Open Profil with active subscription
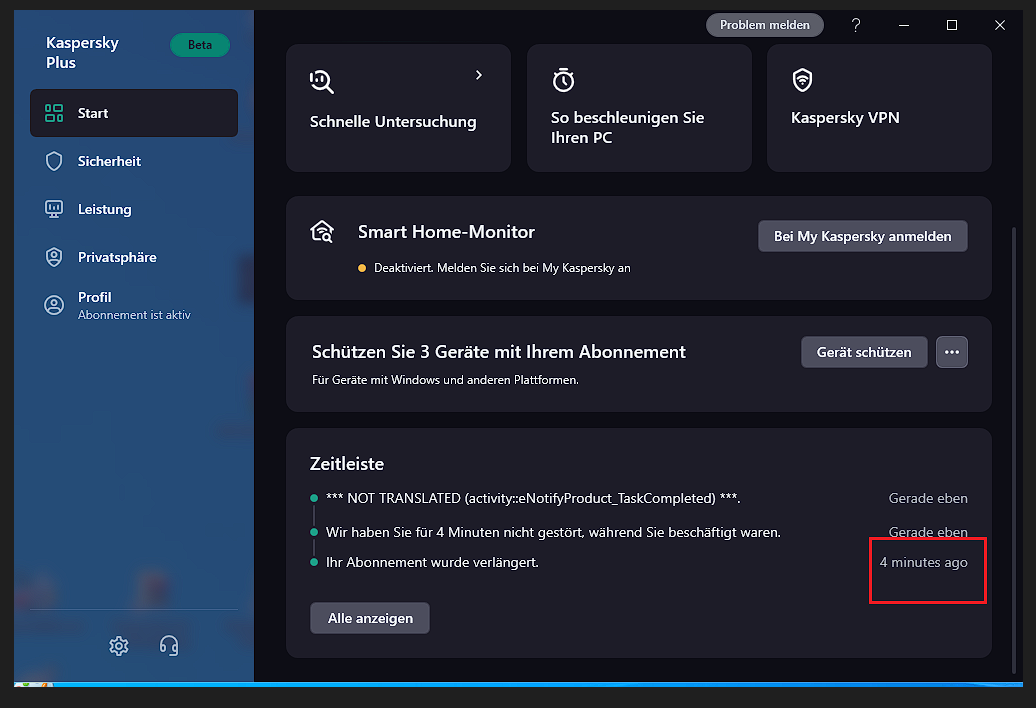 (x=133, y=305)
